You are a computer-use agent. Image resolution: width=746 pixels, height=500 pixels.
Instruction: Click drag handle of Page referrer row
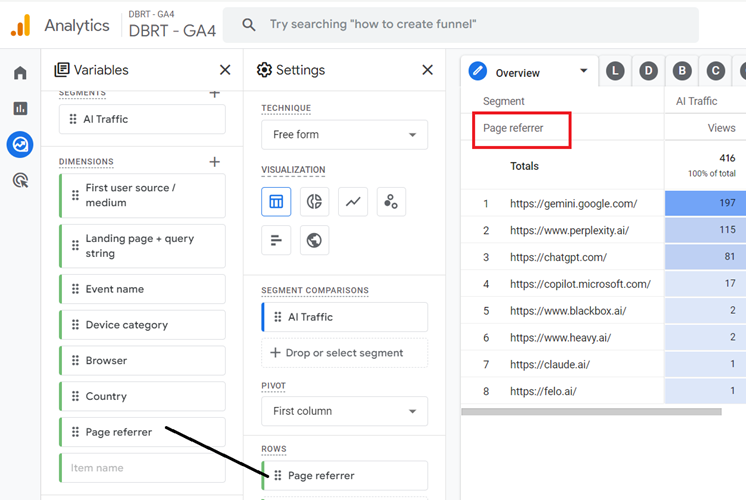click(278, 475)
